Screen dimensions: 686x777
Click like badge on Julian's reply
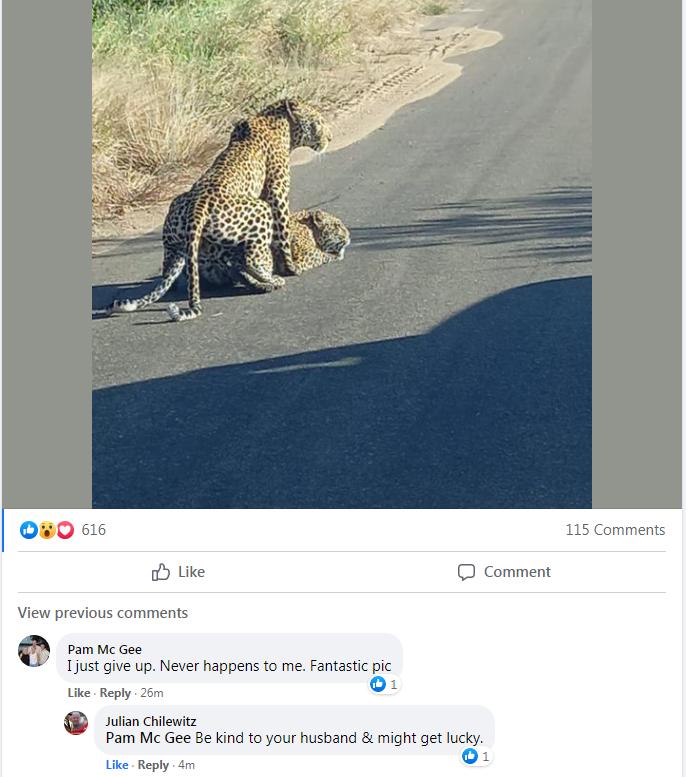tap(476, 756)
